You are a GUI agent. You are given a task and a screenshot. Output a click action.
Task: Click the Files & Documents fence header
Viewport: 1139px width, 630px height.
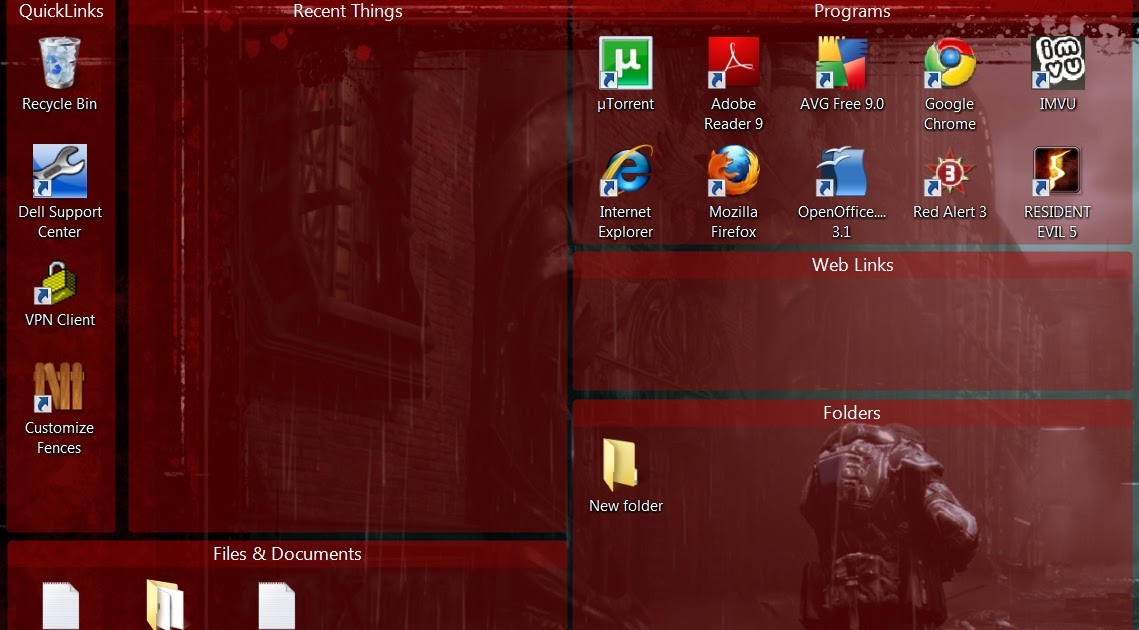pos(287,554)
